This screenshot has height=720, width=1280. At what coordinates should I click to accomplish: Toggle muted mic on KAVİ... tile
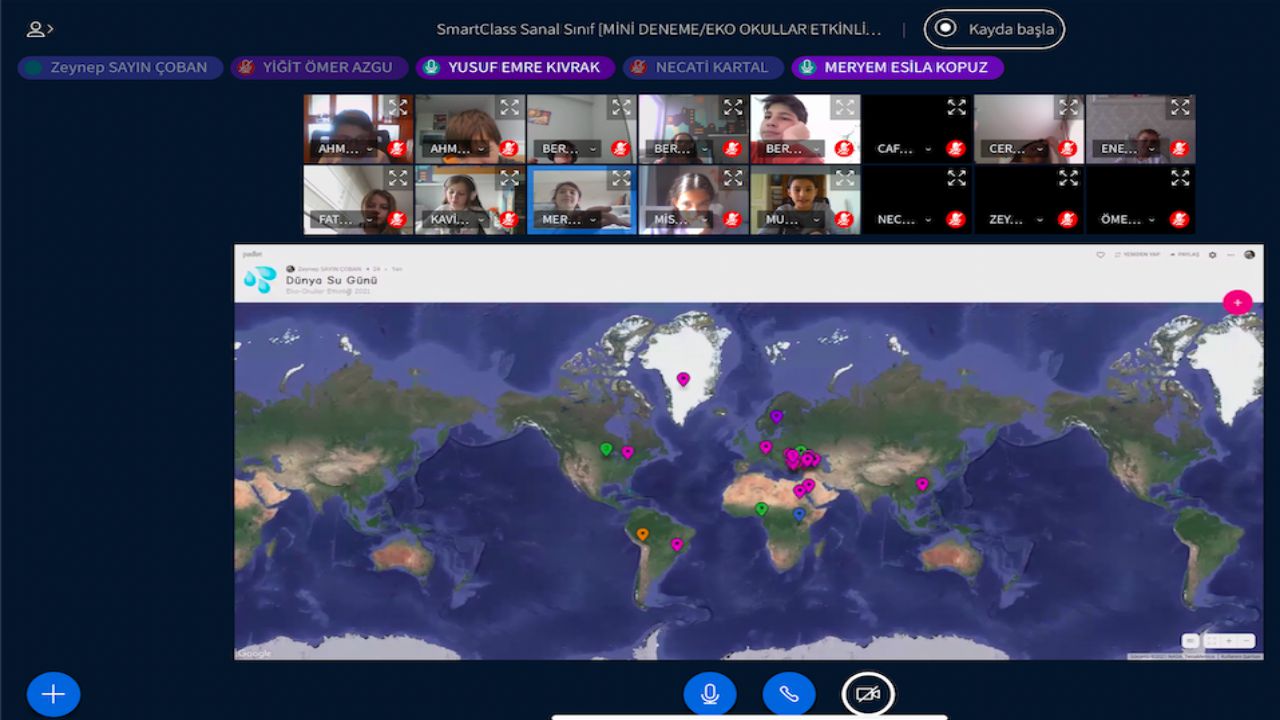tap(508, 219)
